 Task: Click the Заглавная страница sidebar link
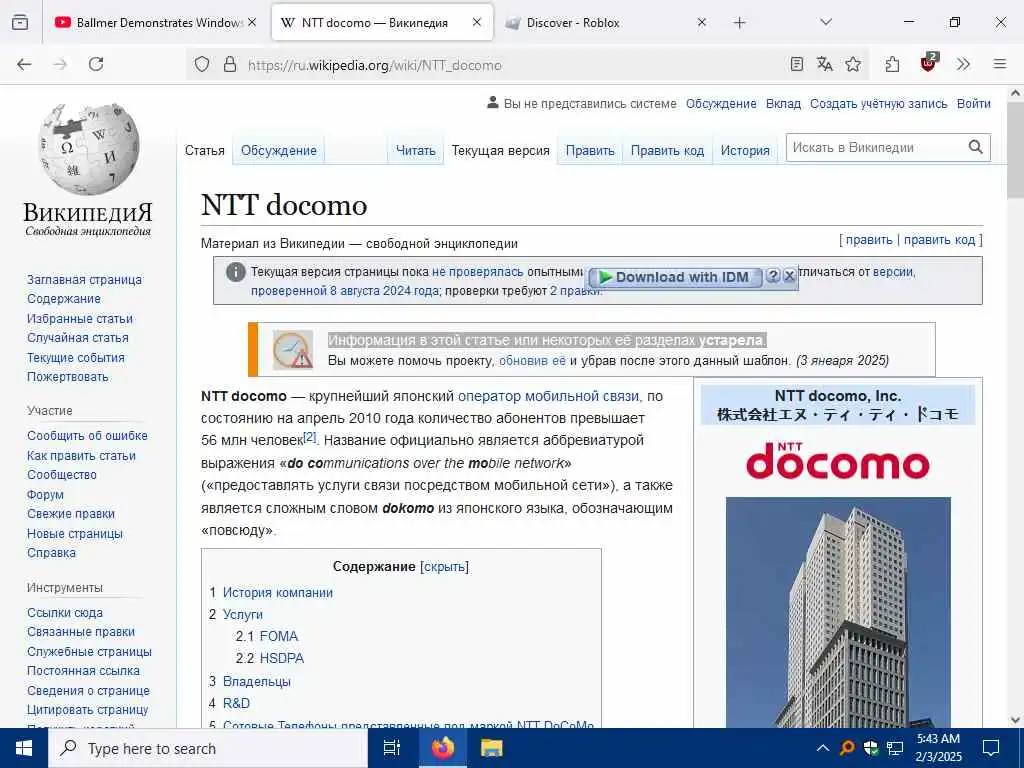pyautogui.click(x=84, y=280)
